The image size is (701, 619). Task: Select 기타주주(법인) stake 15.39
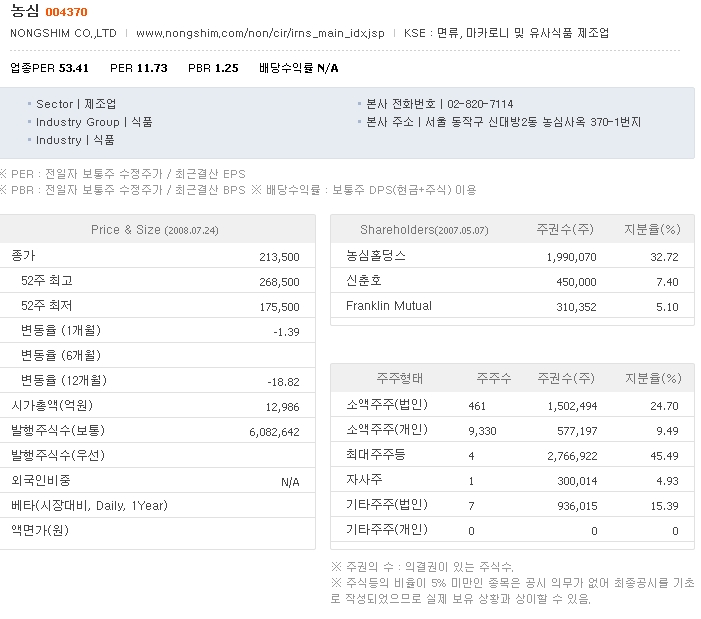coord(664,506)
